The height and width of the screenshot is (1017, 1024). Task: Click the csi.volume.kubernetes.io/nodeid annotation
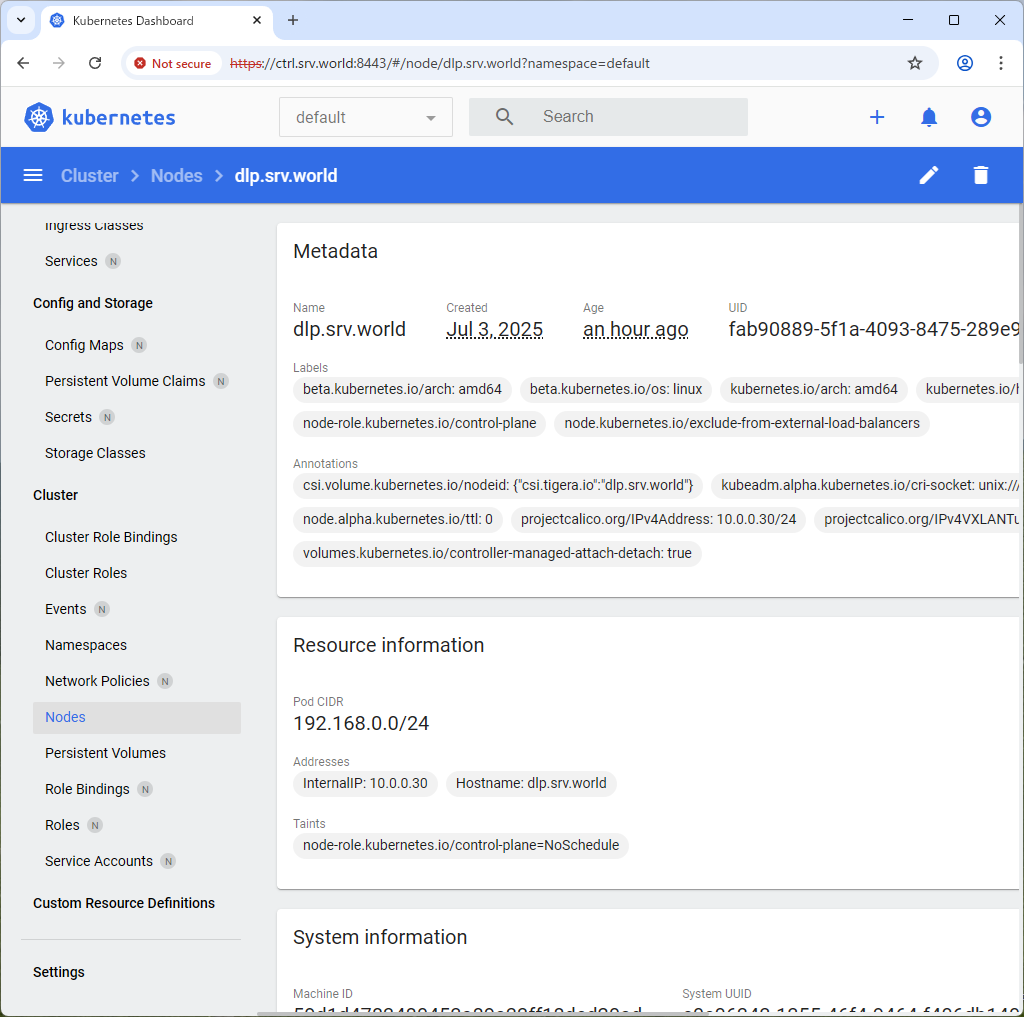[498, 485]
